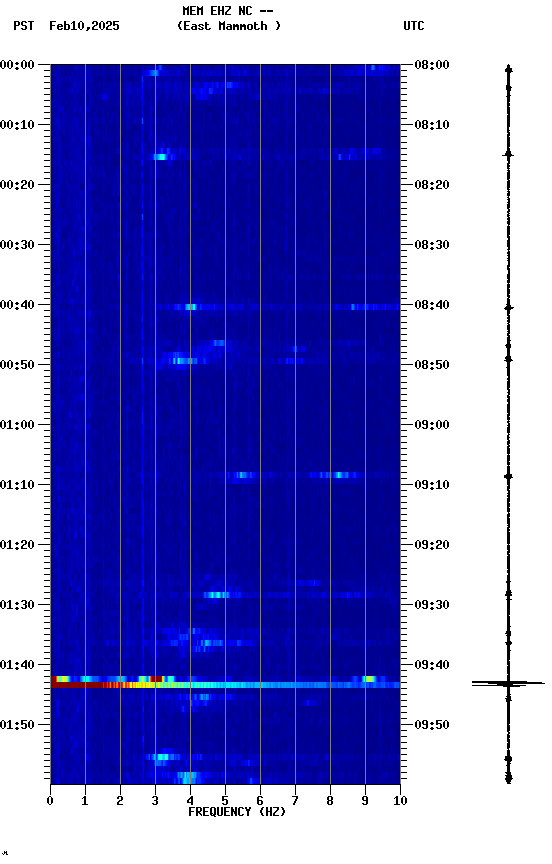The image size is (552, 864).
Task: Click the 00:30 PST time label
Action: tap(17, 245)
